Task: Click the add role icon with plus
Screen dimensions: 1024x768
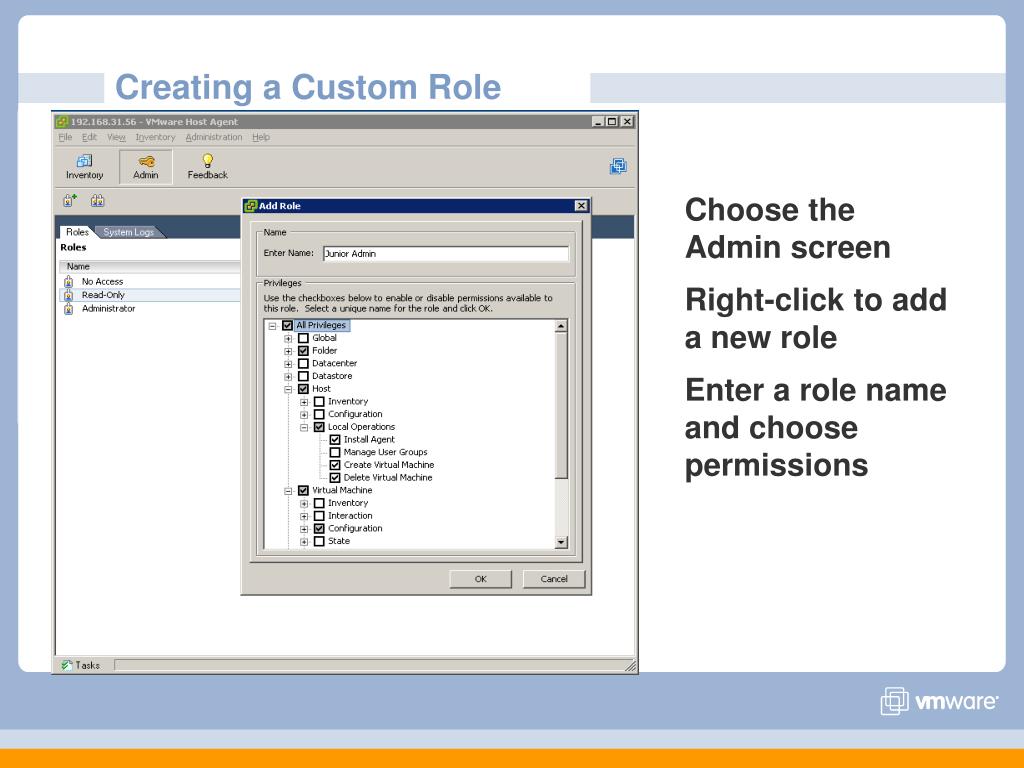Action: pos(70,200)
